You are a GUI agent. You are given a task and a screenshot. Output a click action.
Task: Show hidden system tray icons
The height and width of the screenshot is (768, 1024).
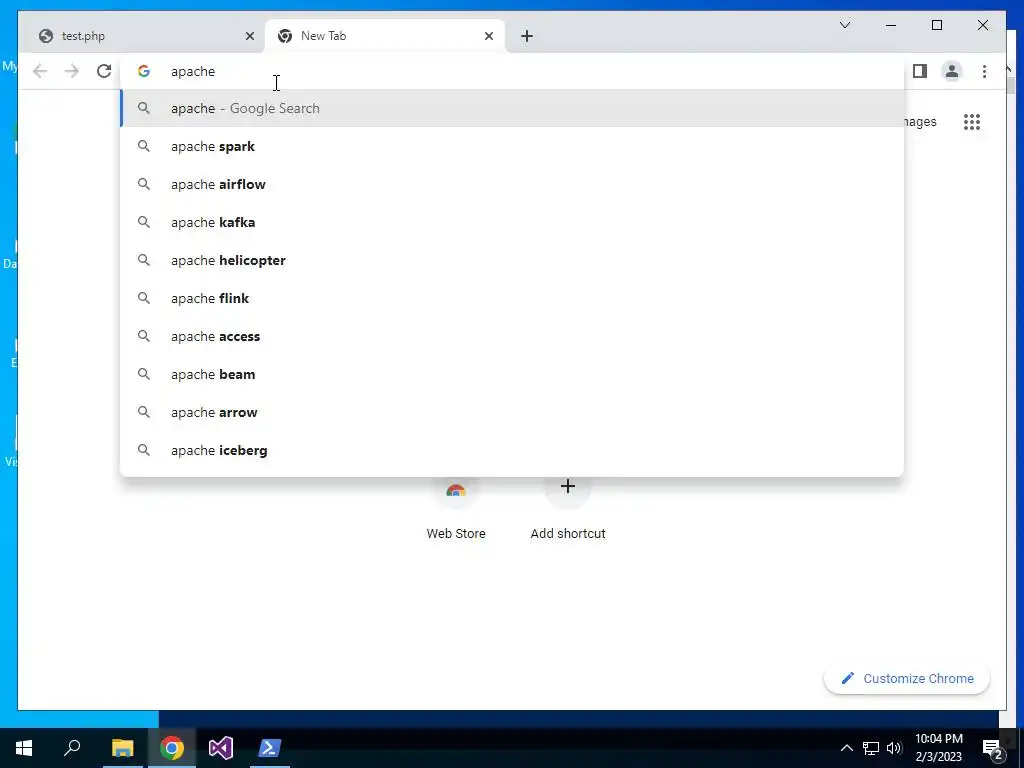pos(846,748)
